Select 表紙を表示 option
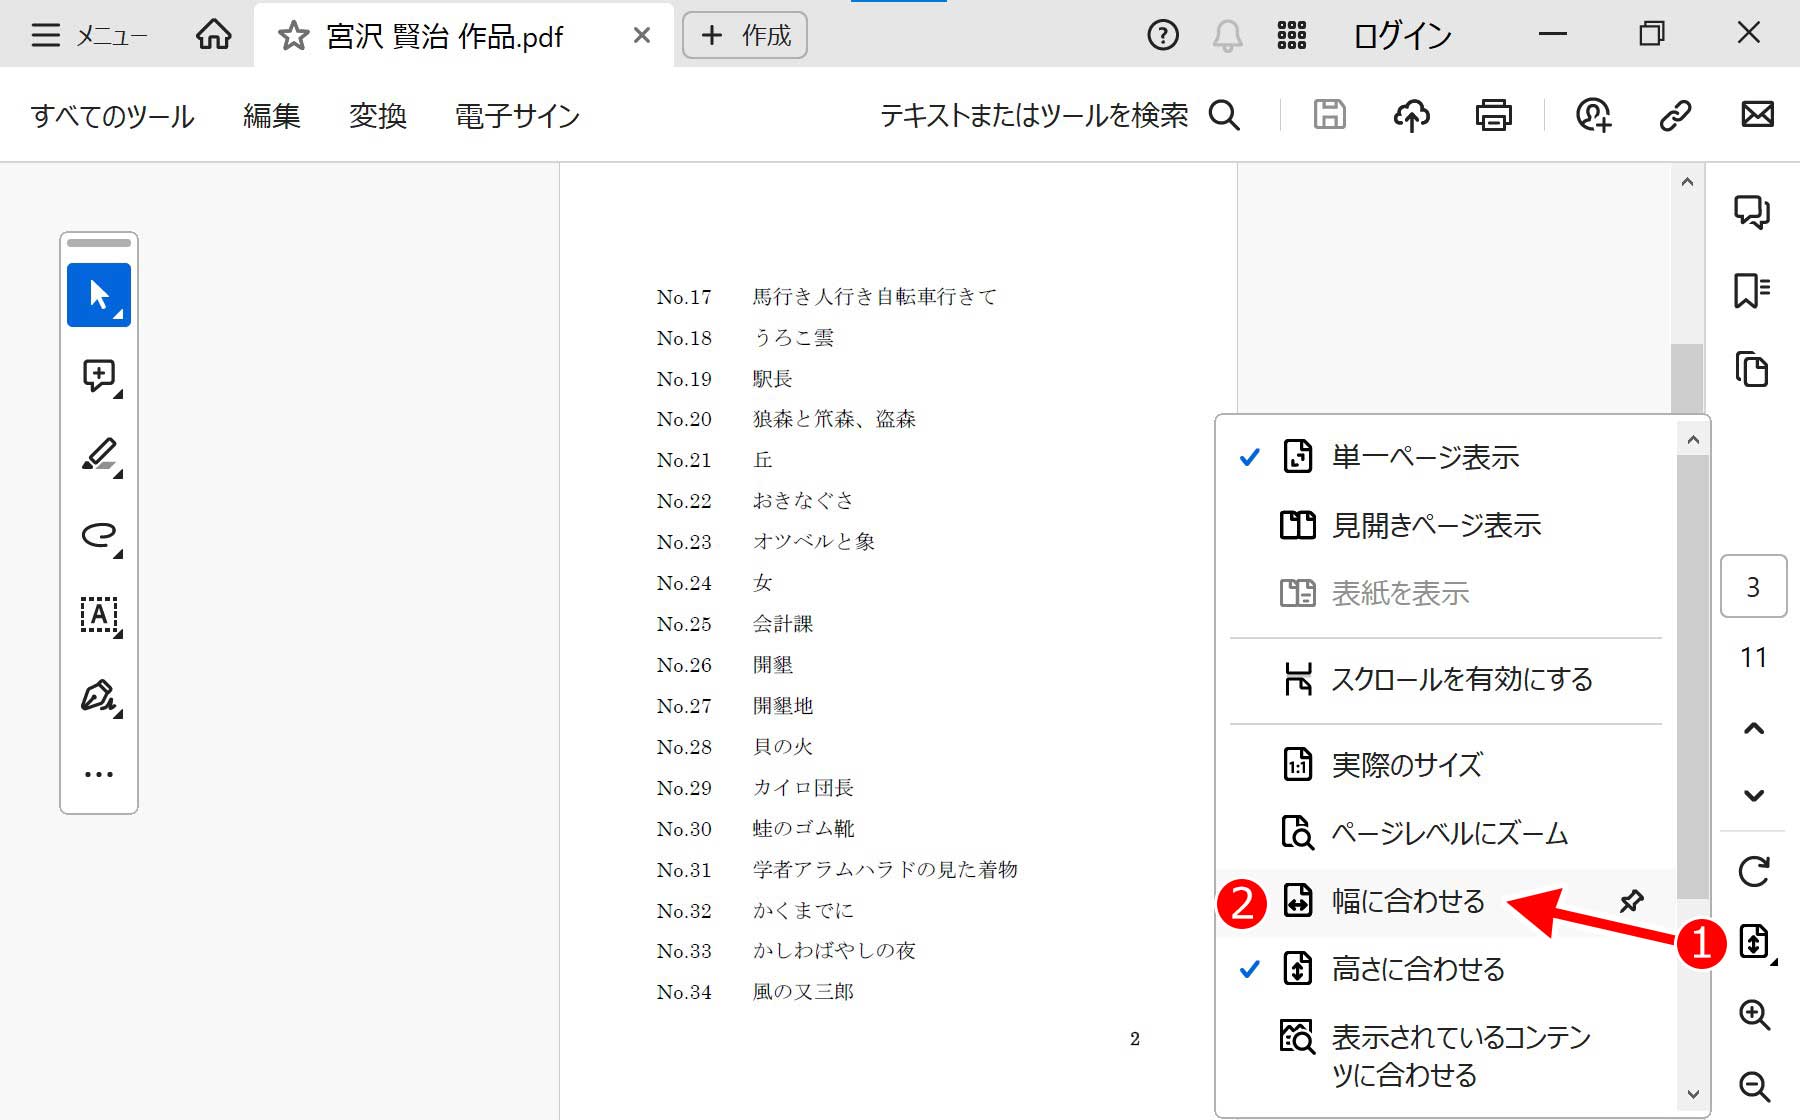1800x1120 pixels. [x=1445, y=593]
